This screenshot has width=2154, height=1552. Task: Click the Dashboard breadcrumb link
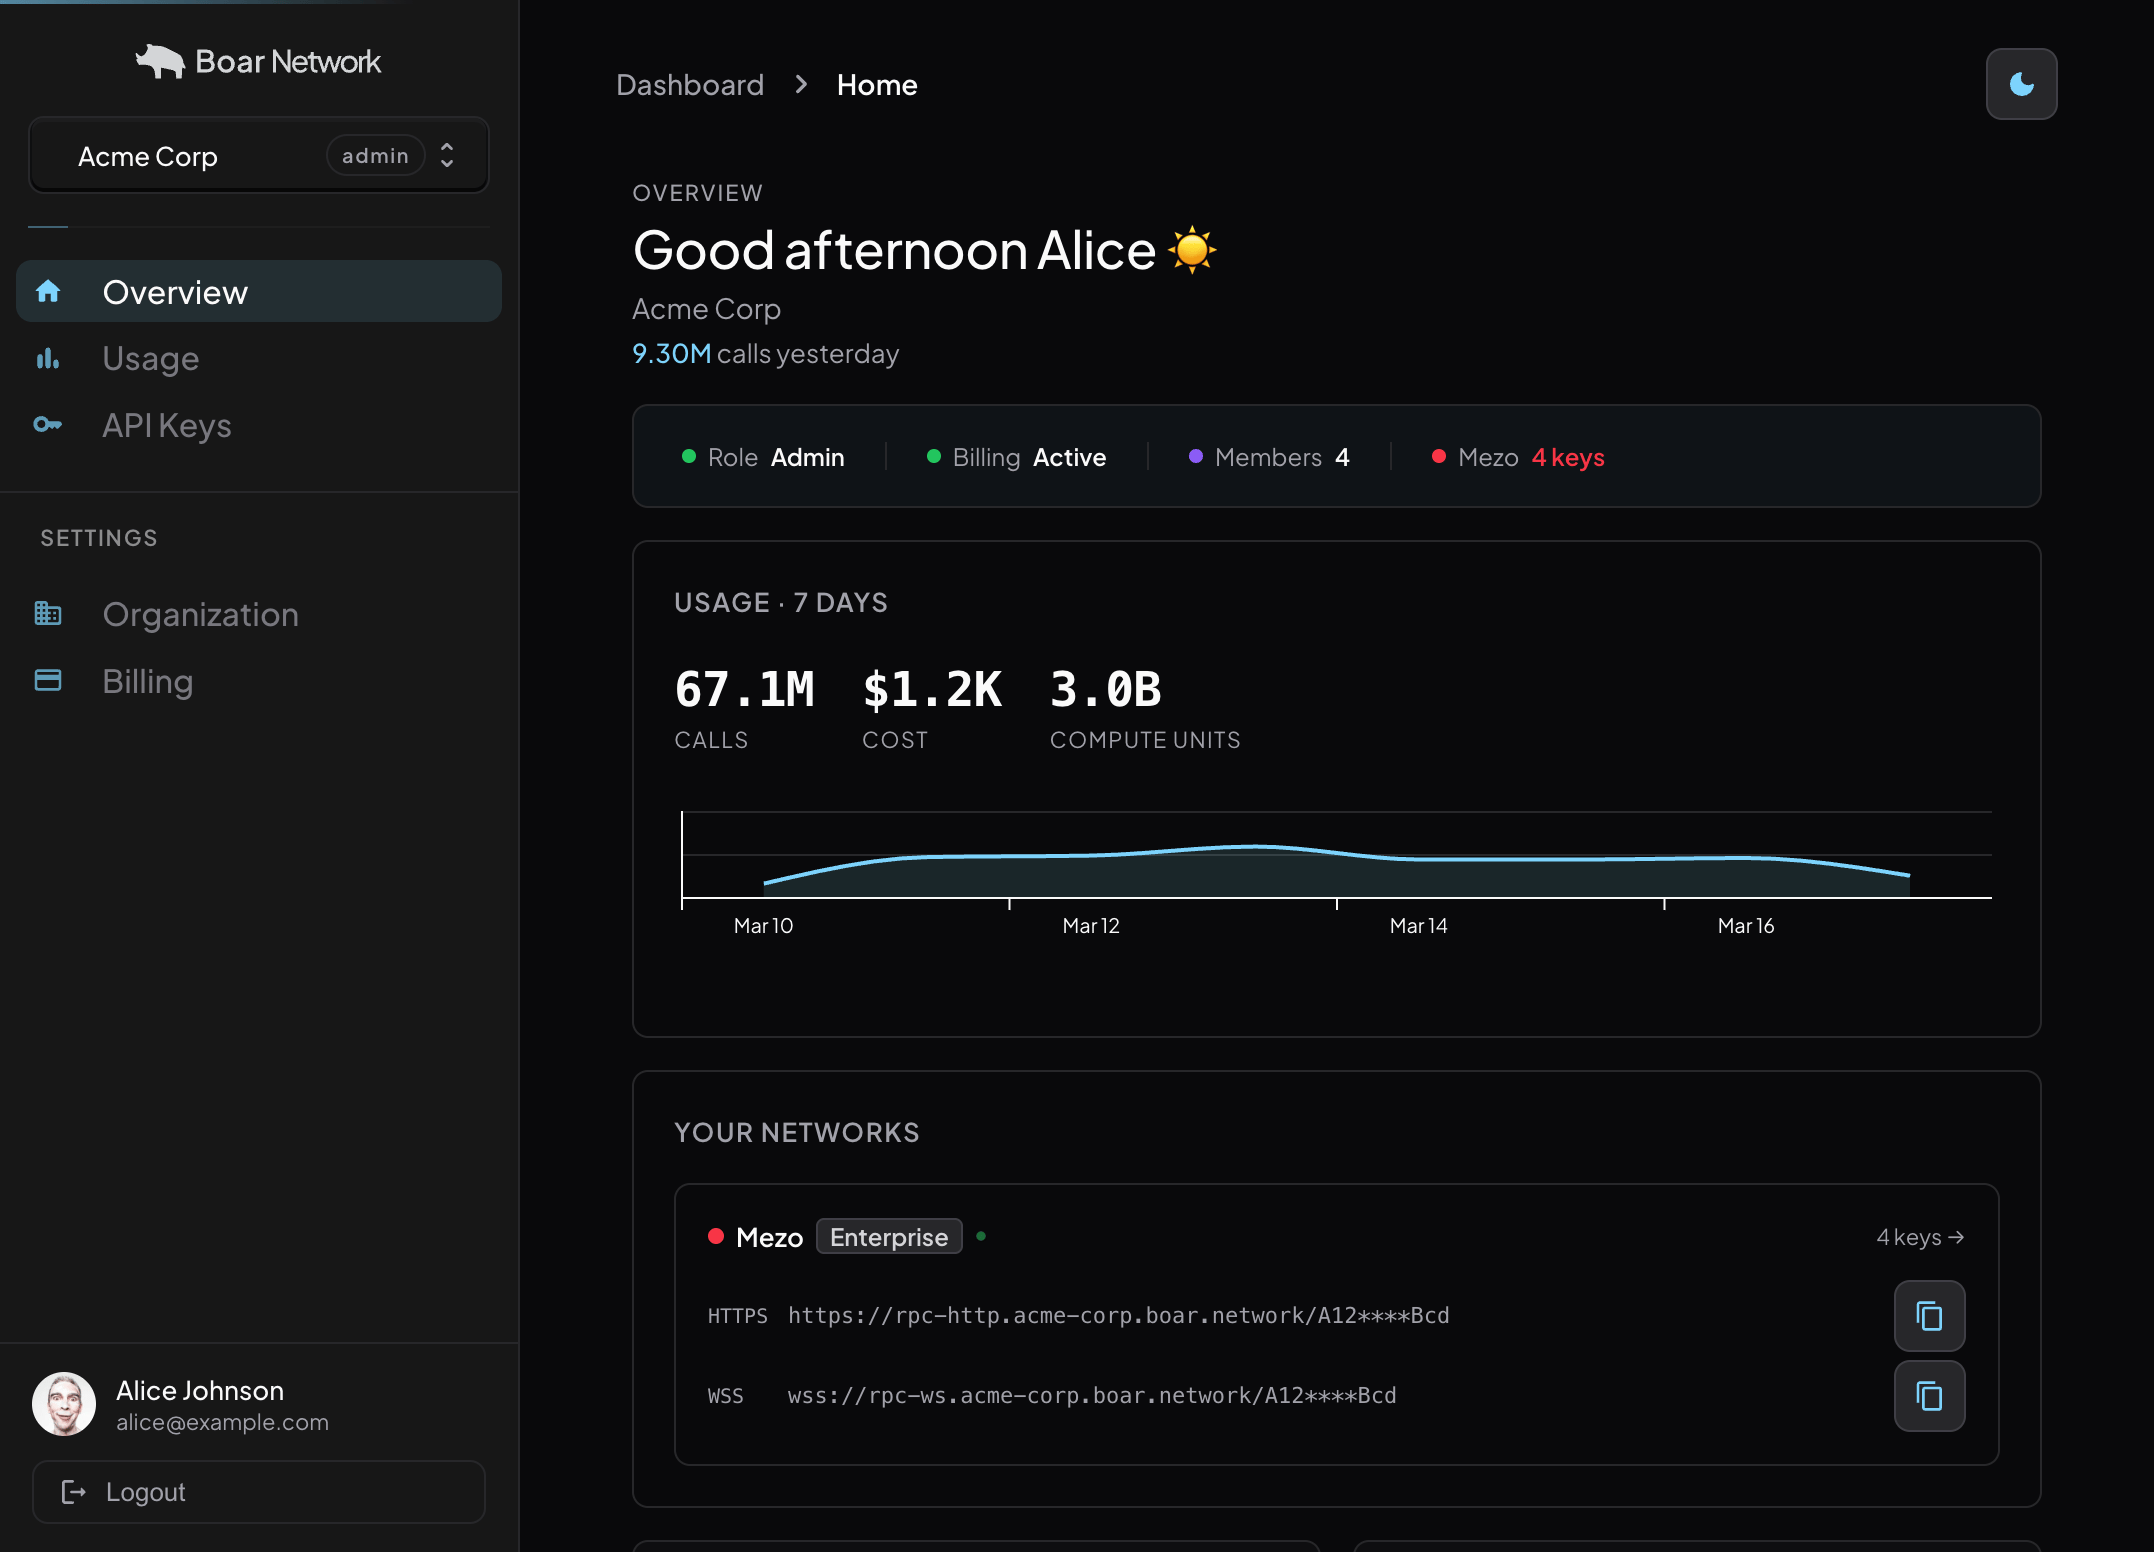(x=690, y=85)
